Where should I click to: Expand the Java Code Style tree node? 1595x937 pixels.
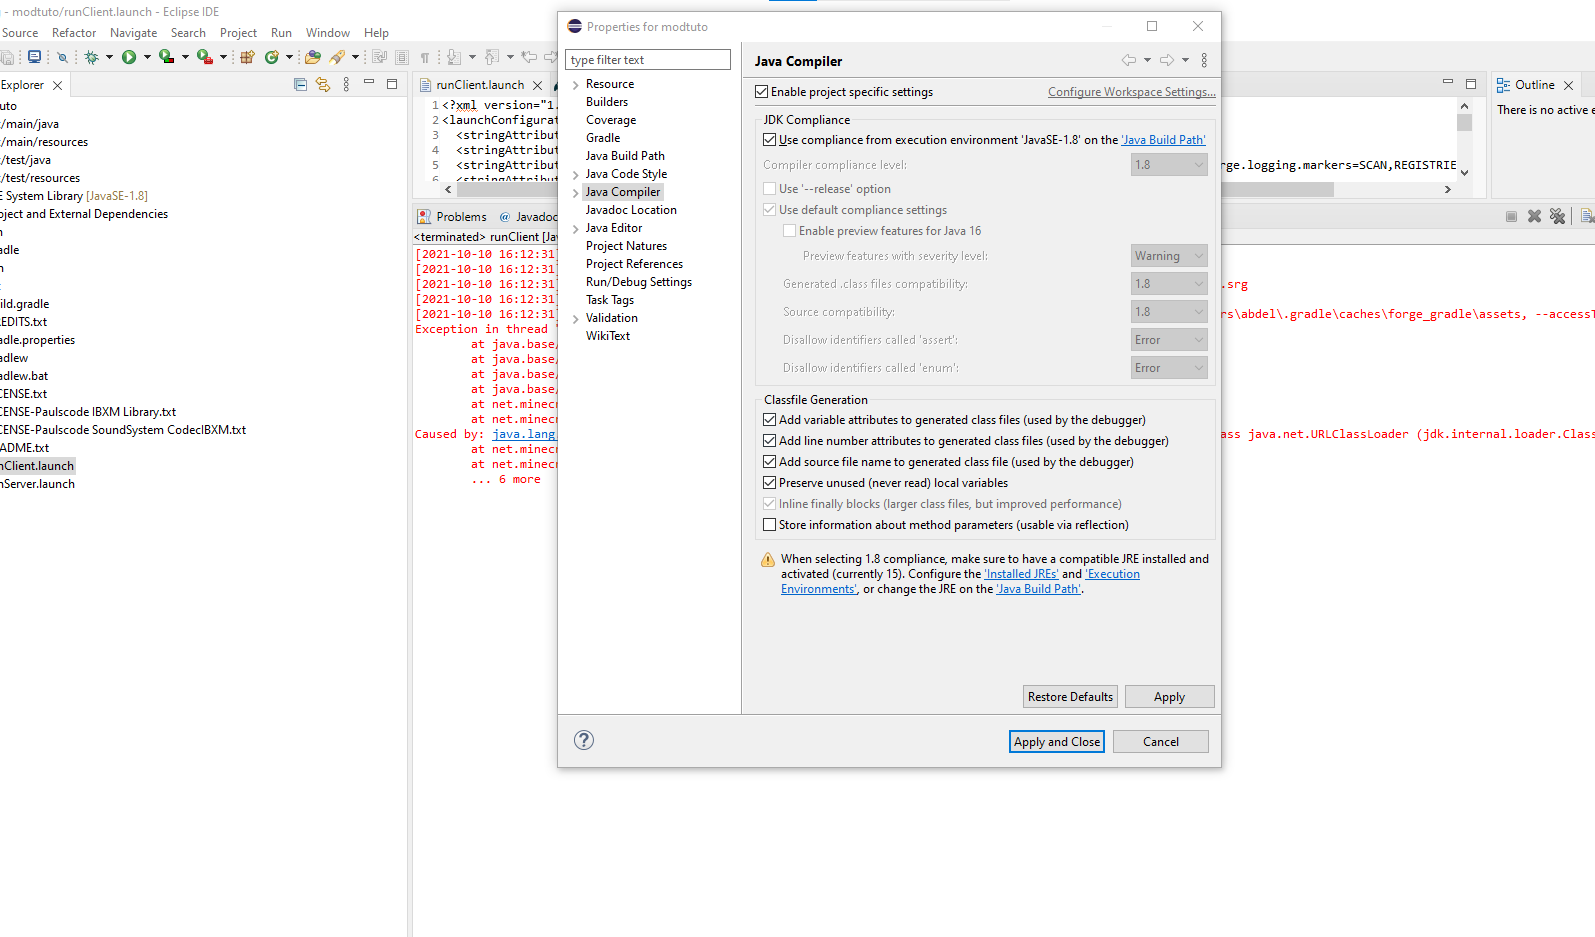point(576,175)
